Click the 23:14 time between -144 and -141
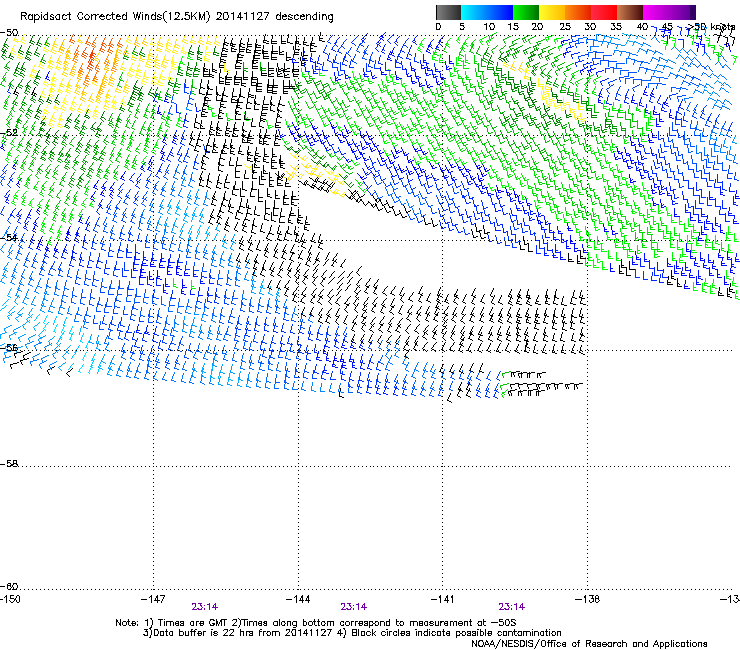The image size is (740, 650). [x=354, y=607]
